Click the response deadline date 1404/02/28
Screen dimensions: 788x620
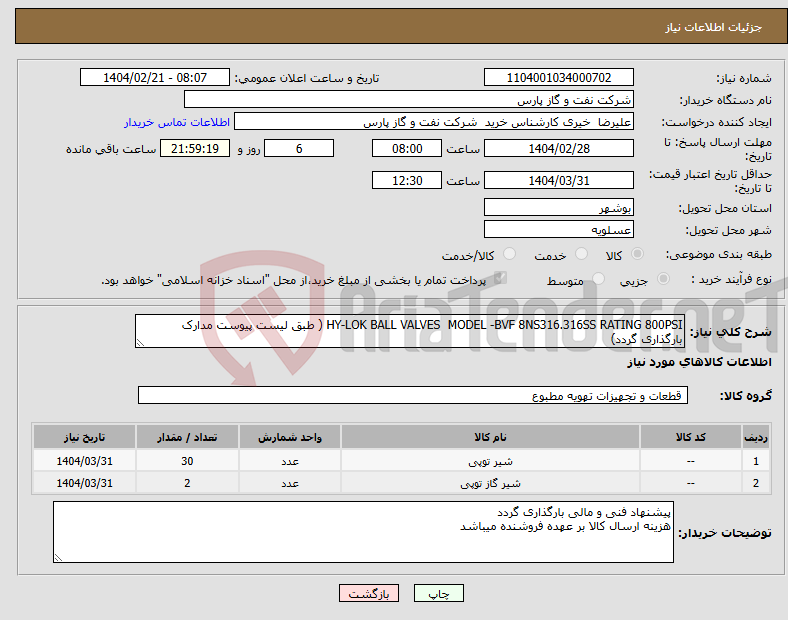558,149
